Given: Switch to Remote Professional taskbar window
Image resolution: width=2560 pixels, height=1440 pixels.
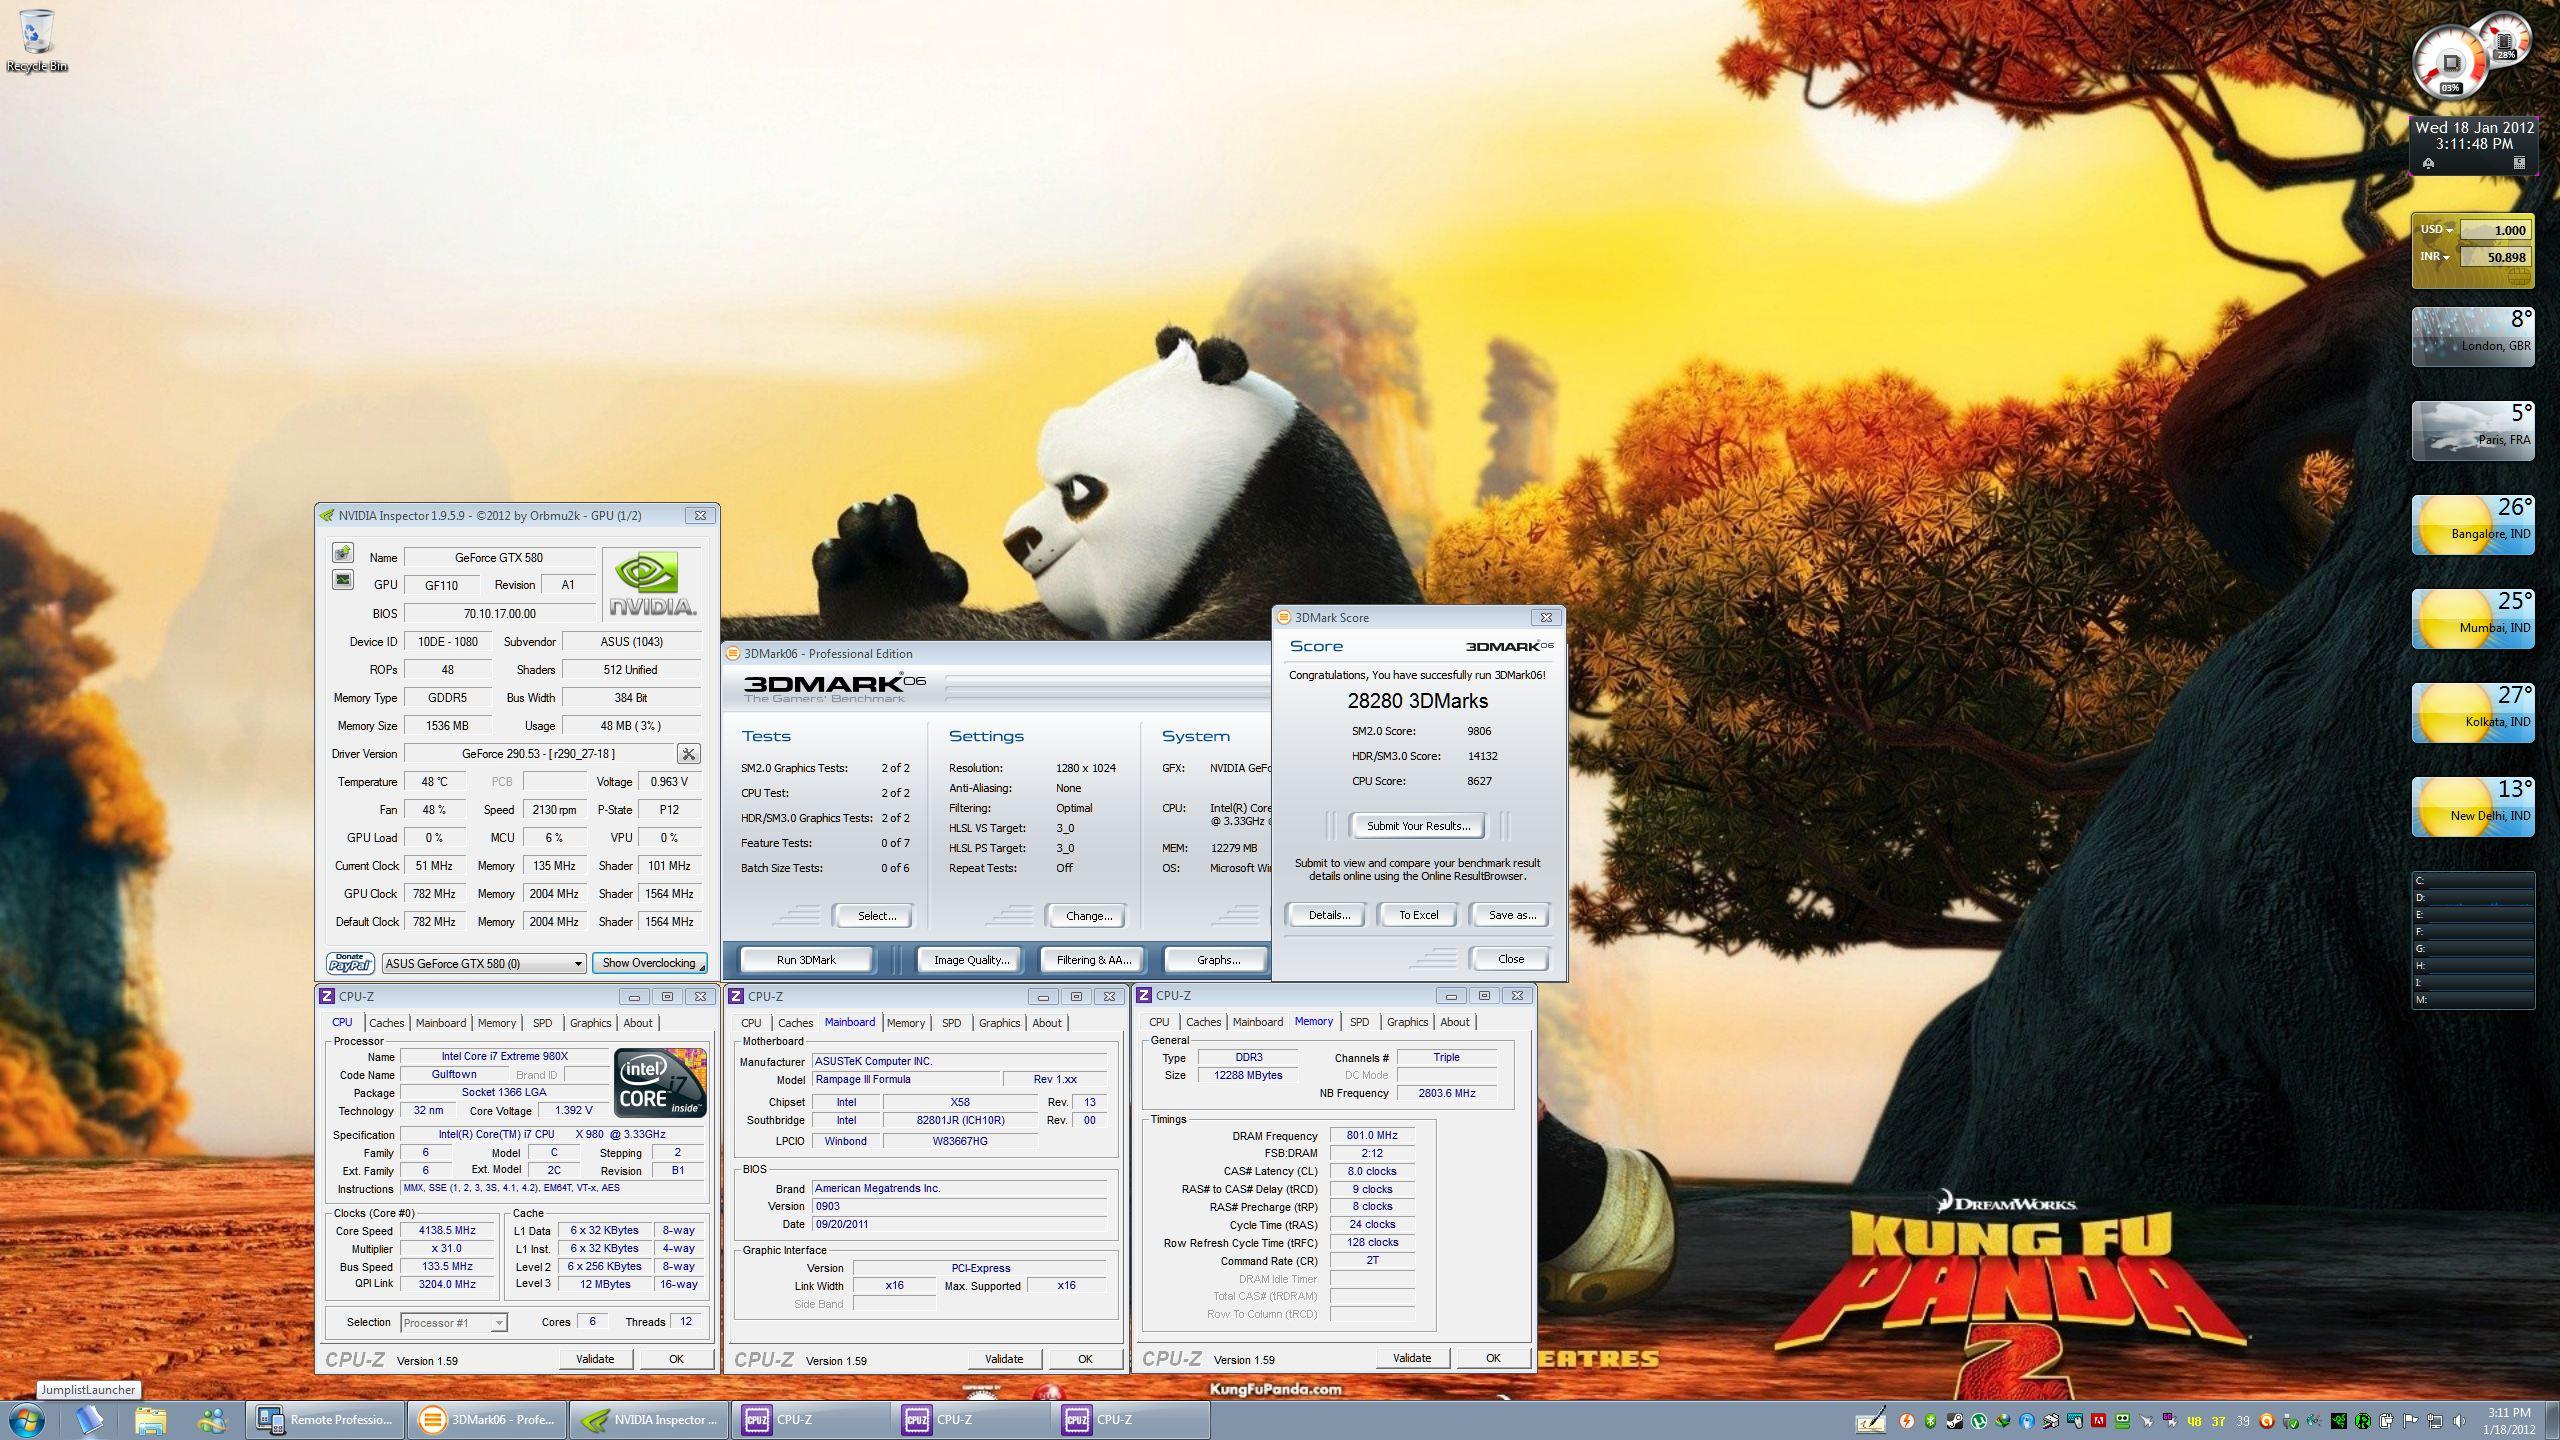Looking at the screenshot, I should tap(325, 1420).
